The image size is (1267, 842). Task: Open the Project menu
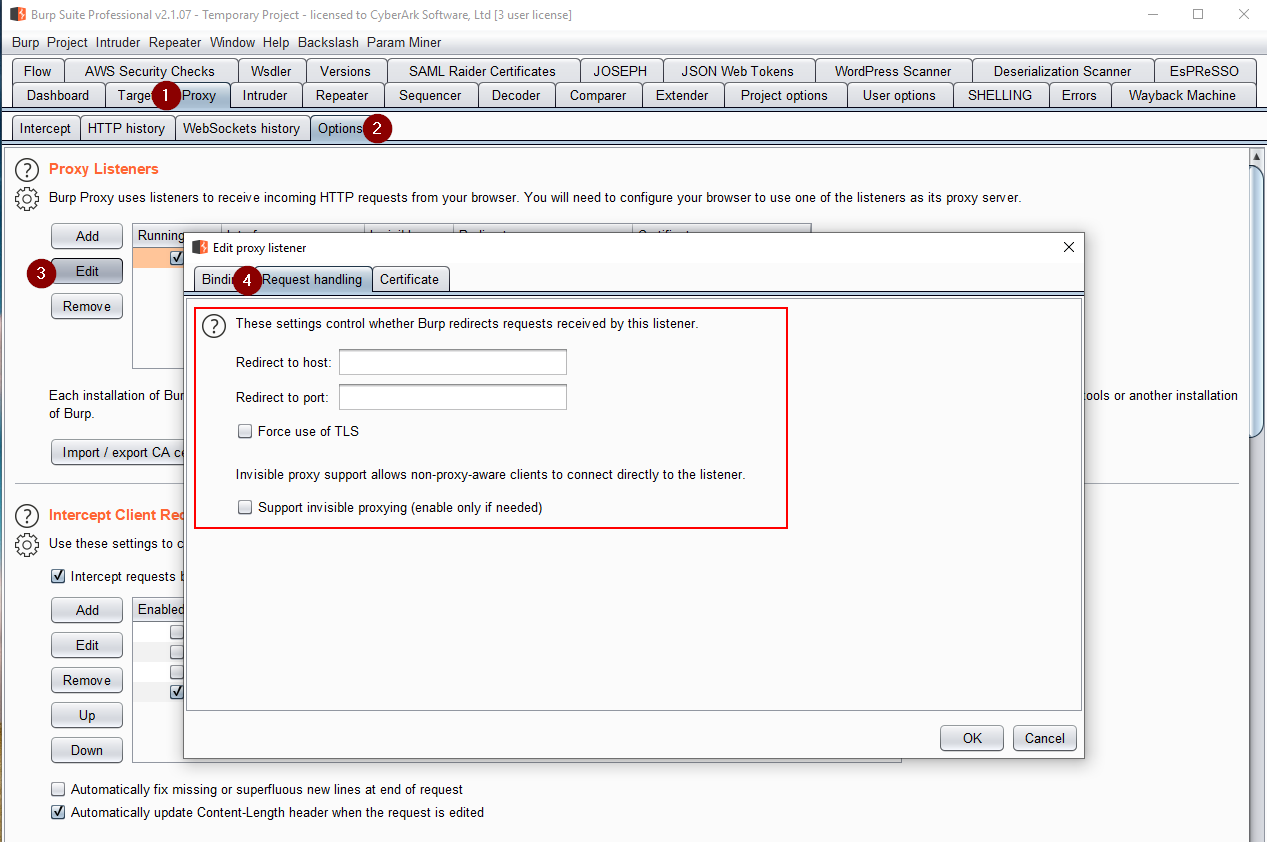tap(68, 43)
